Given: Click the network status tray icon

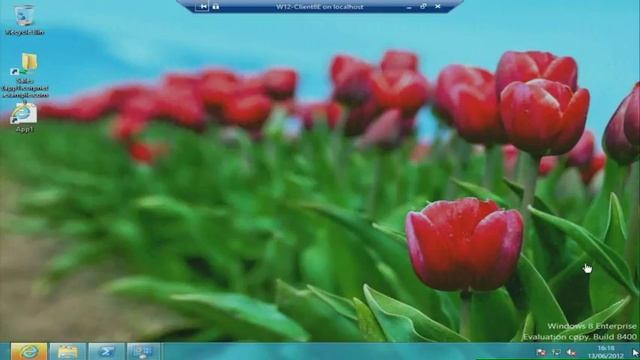Looking at the screenshot, I should [x=556, y=352].
